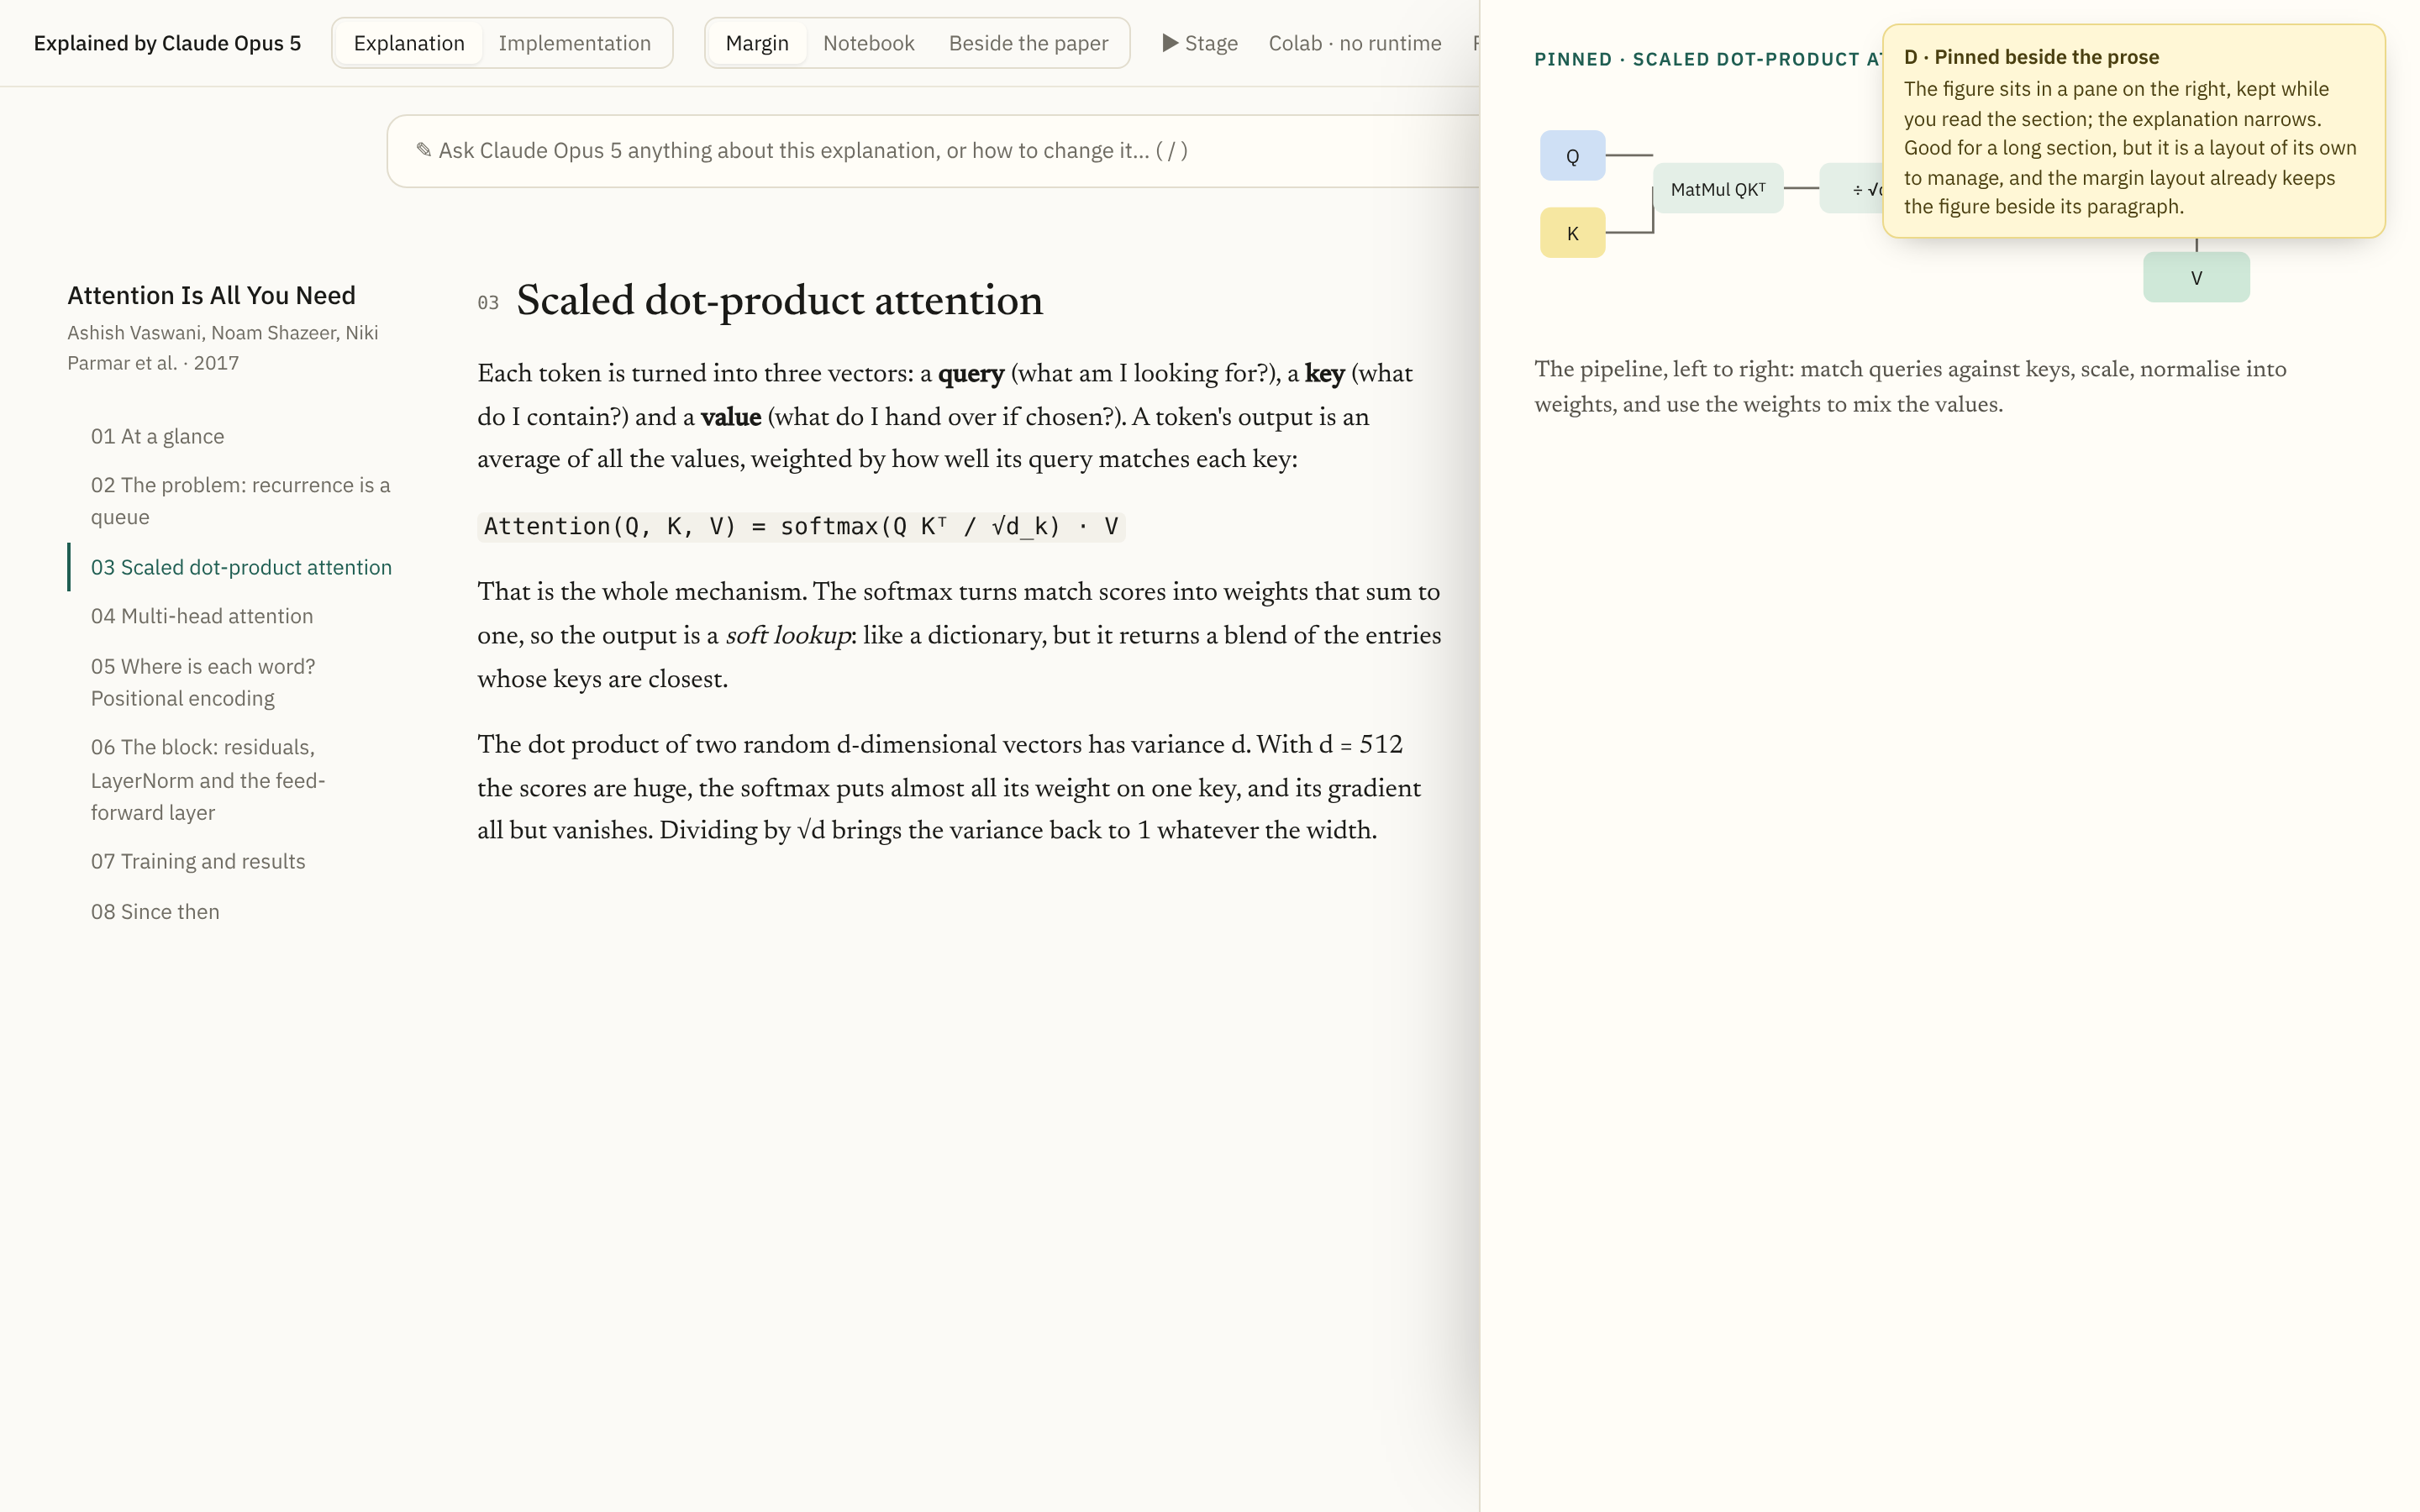Click the Q node in the diagram
Image resolution: width=2420 pixels, height=1512 pixels.
[1572, 156]
